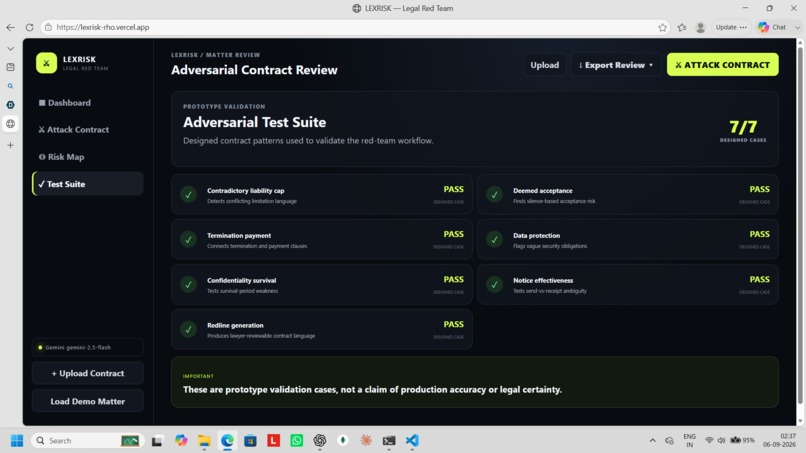Click the taskbar Search box

click(86, 441)
